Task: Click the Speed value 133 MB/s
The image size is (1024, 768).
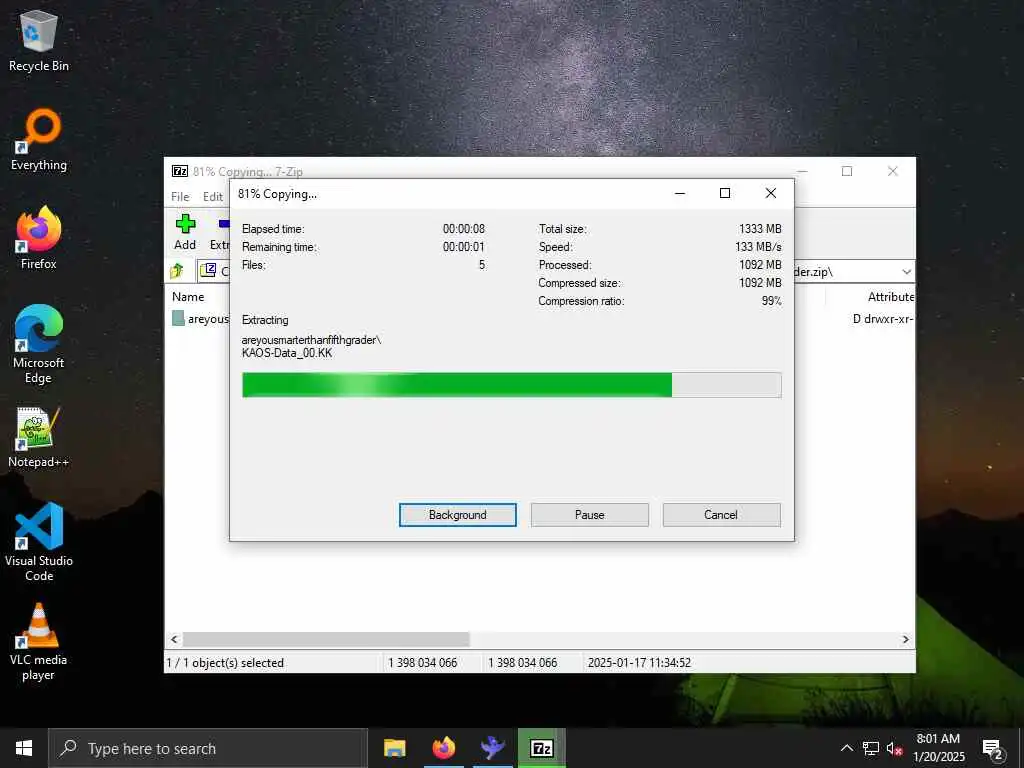Action: 758,247
